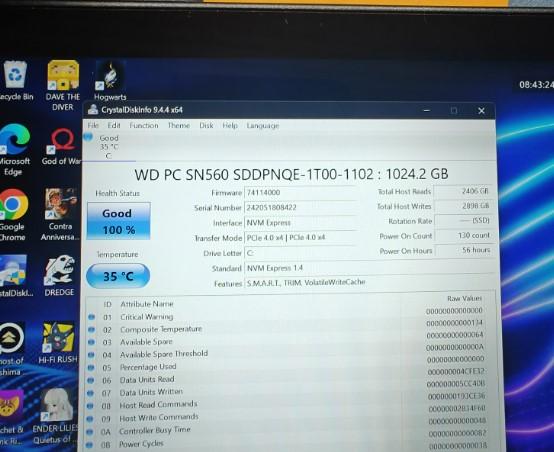Click Critical Warning status indicator dot

[92, 317]
